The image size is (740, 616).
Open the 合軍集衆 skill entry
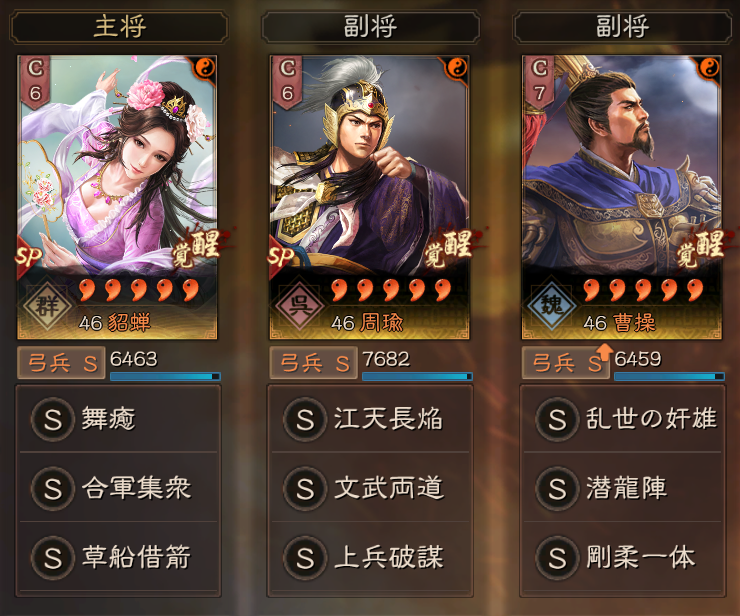coord(118,488)
